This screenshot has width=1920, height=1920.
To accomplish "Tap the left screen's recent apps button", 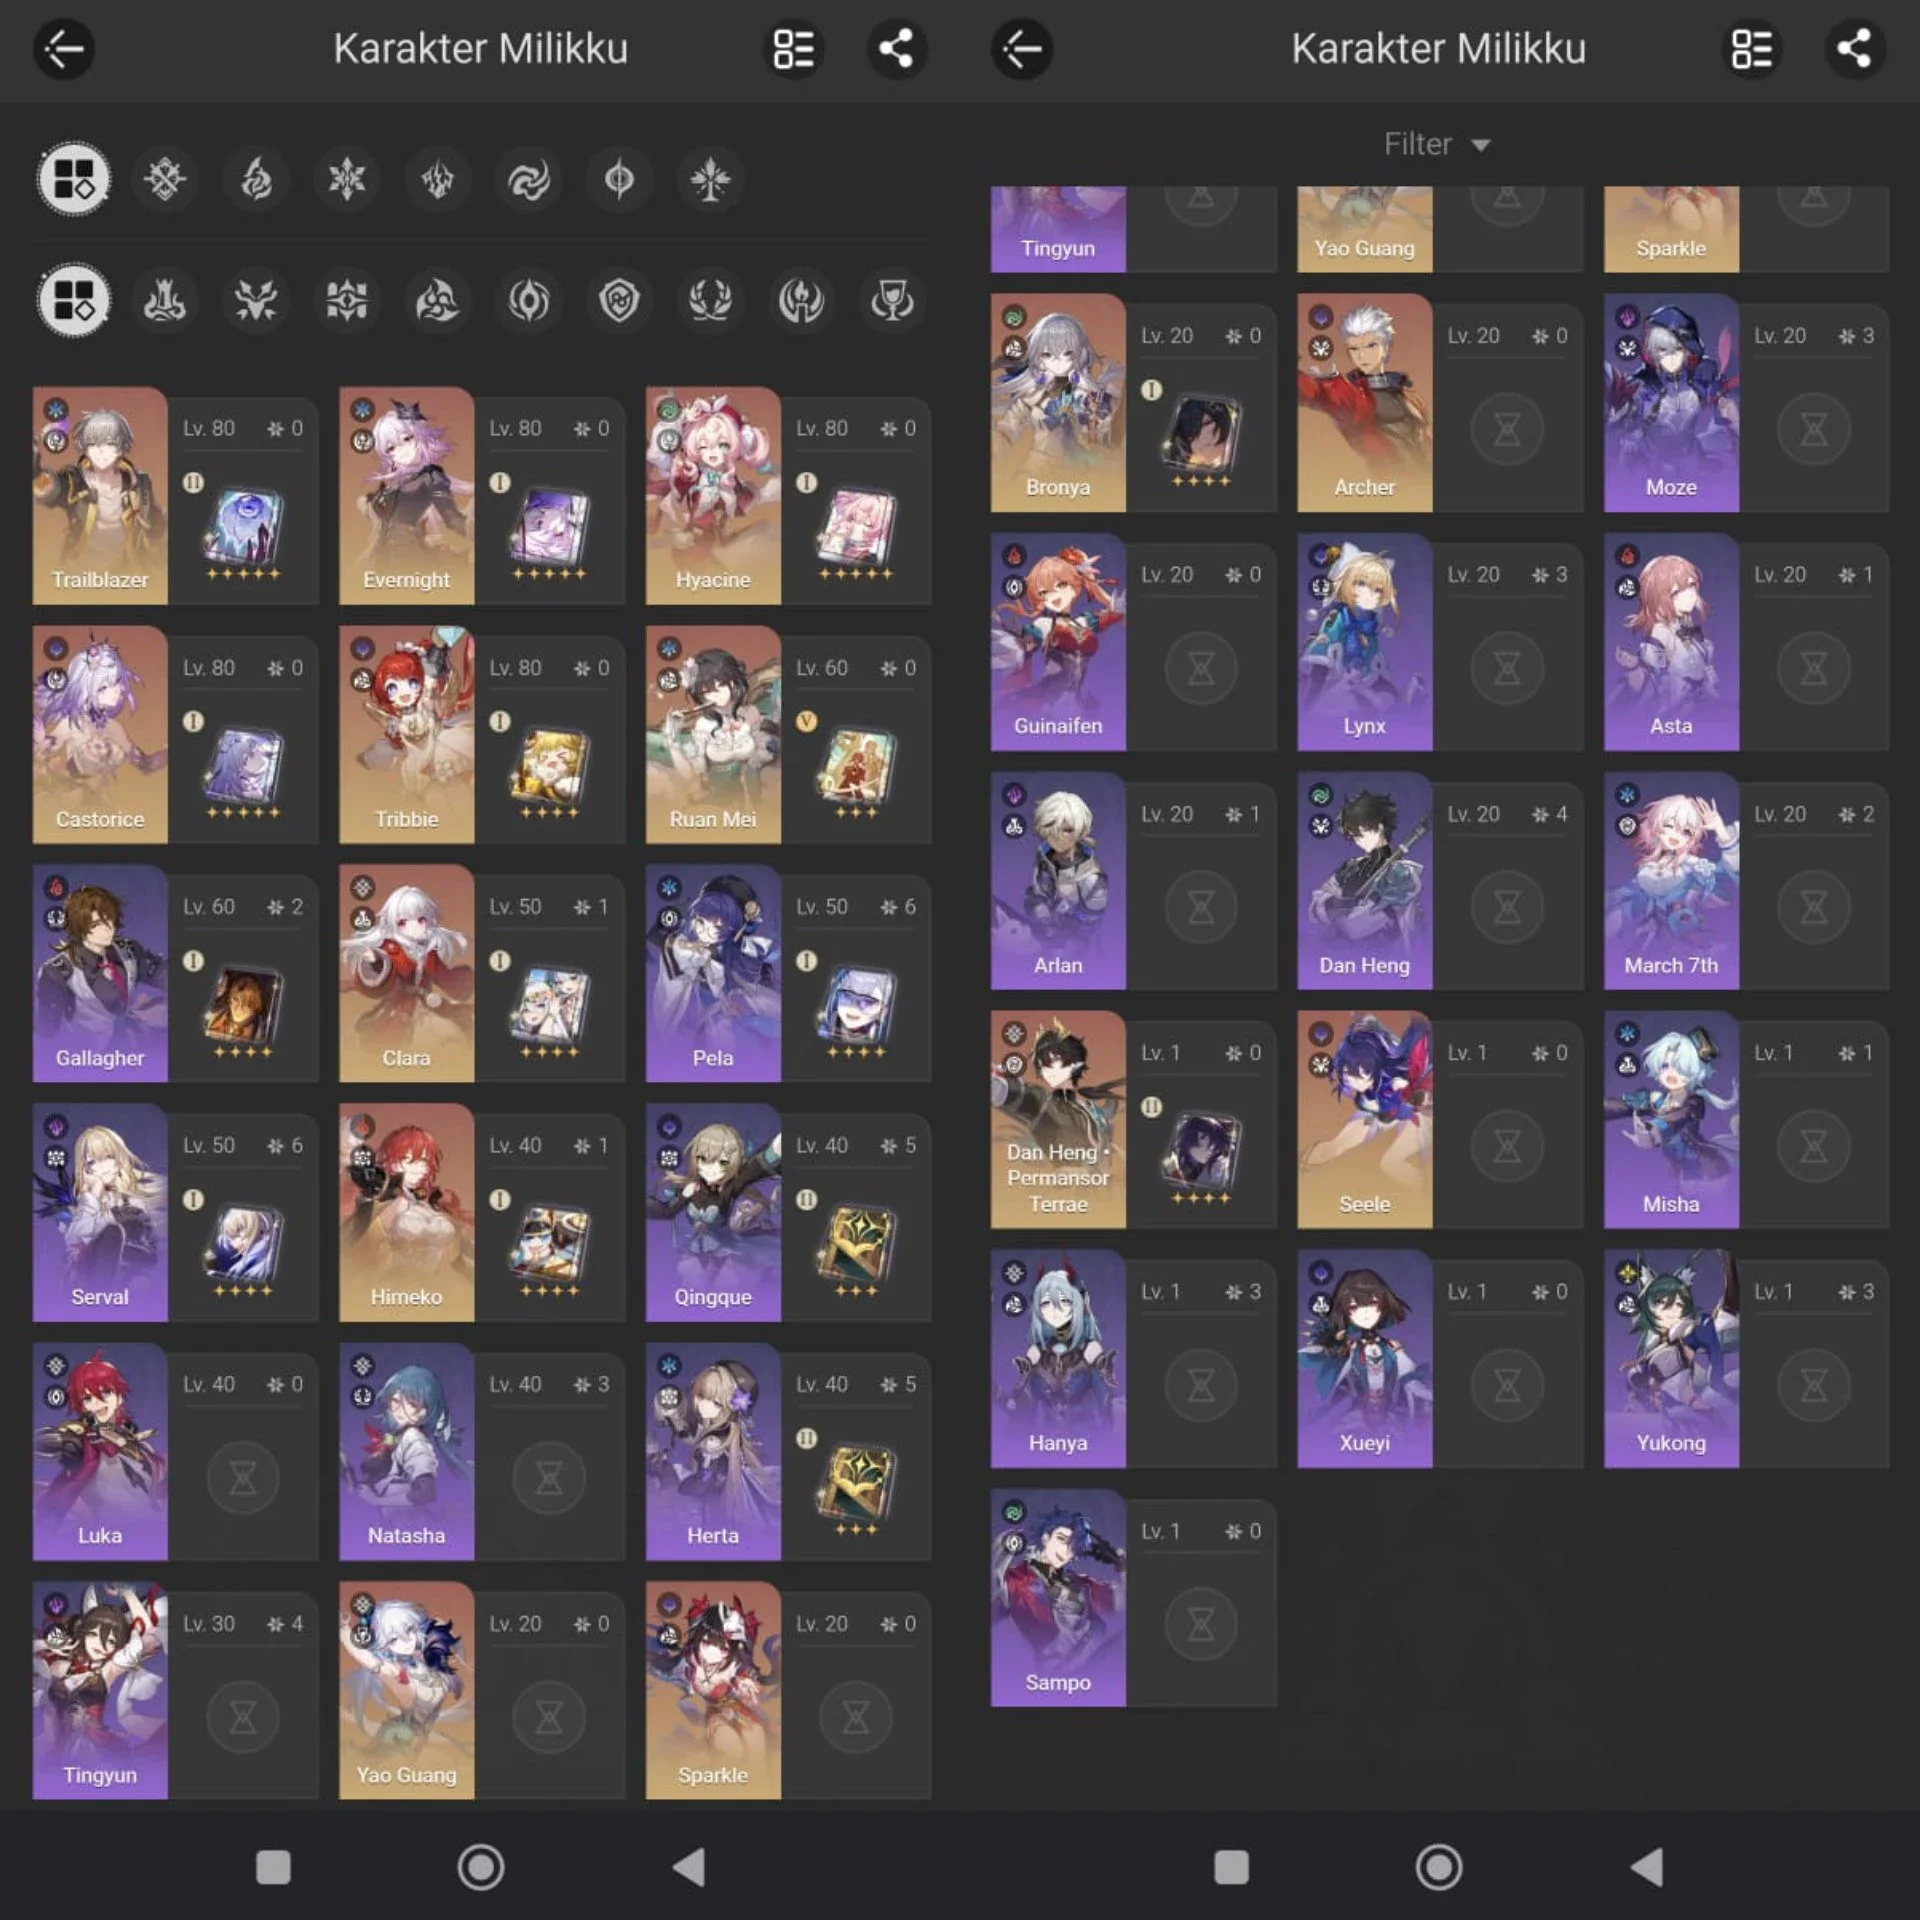I will pyautogui.click(x=273, y=1867).
